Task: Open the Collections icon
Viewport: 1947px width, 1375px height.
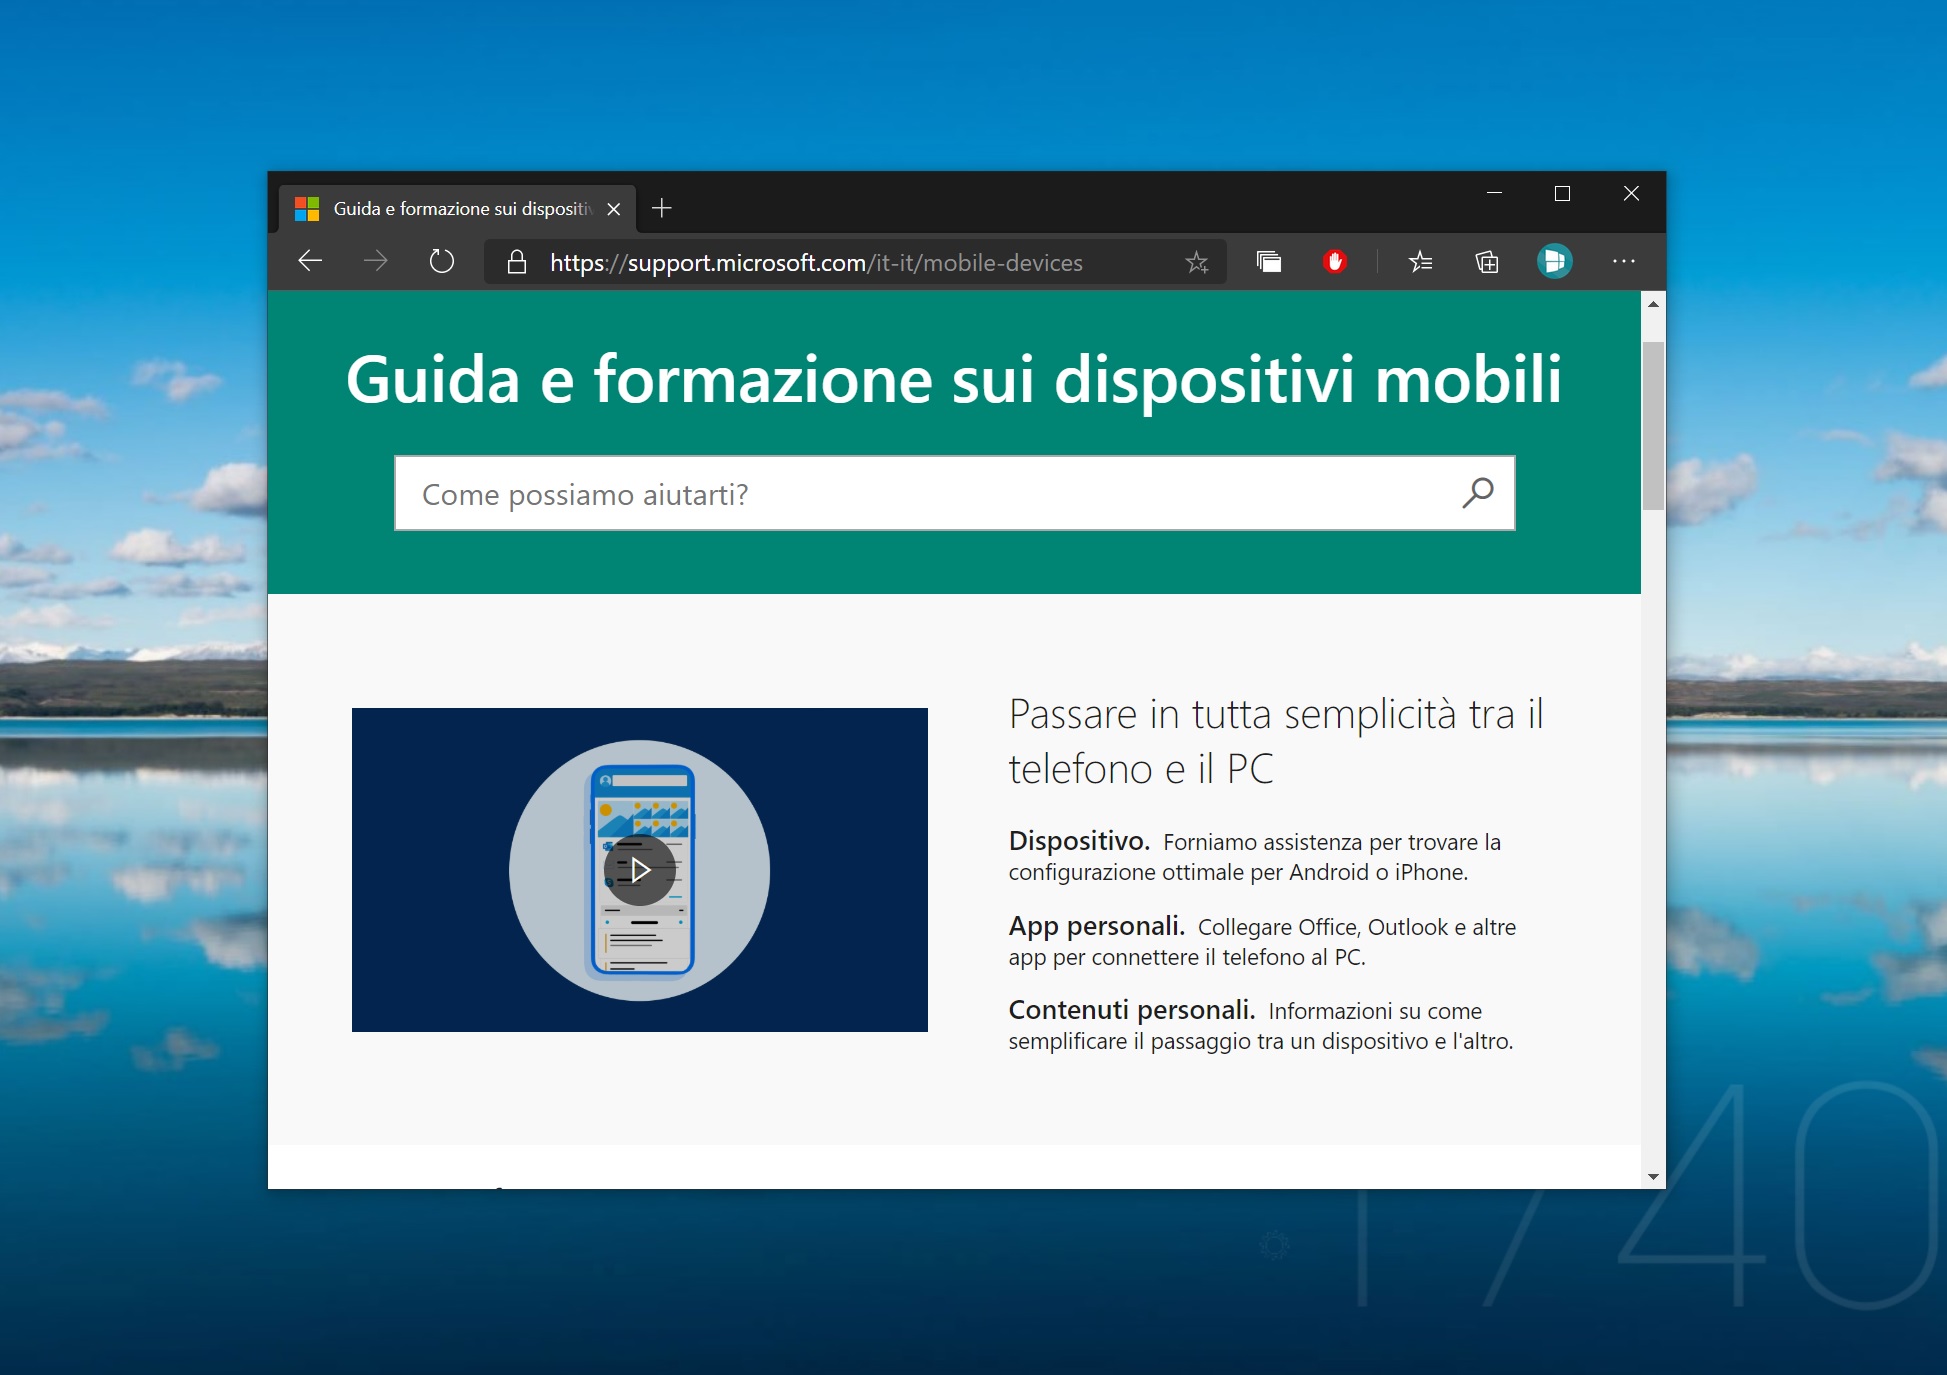Action: pos(1487,262)
